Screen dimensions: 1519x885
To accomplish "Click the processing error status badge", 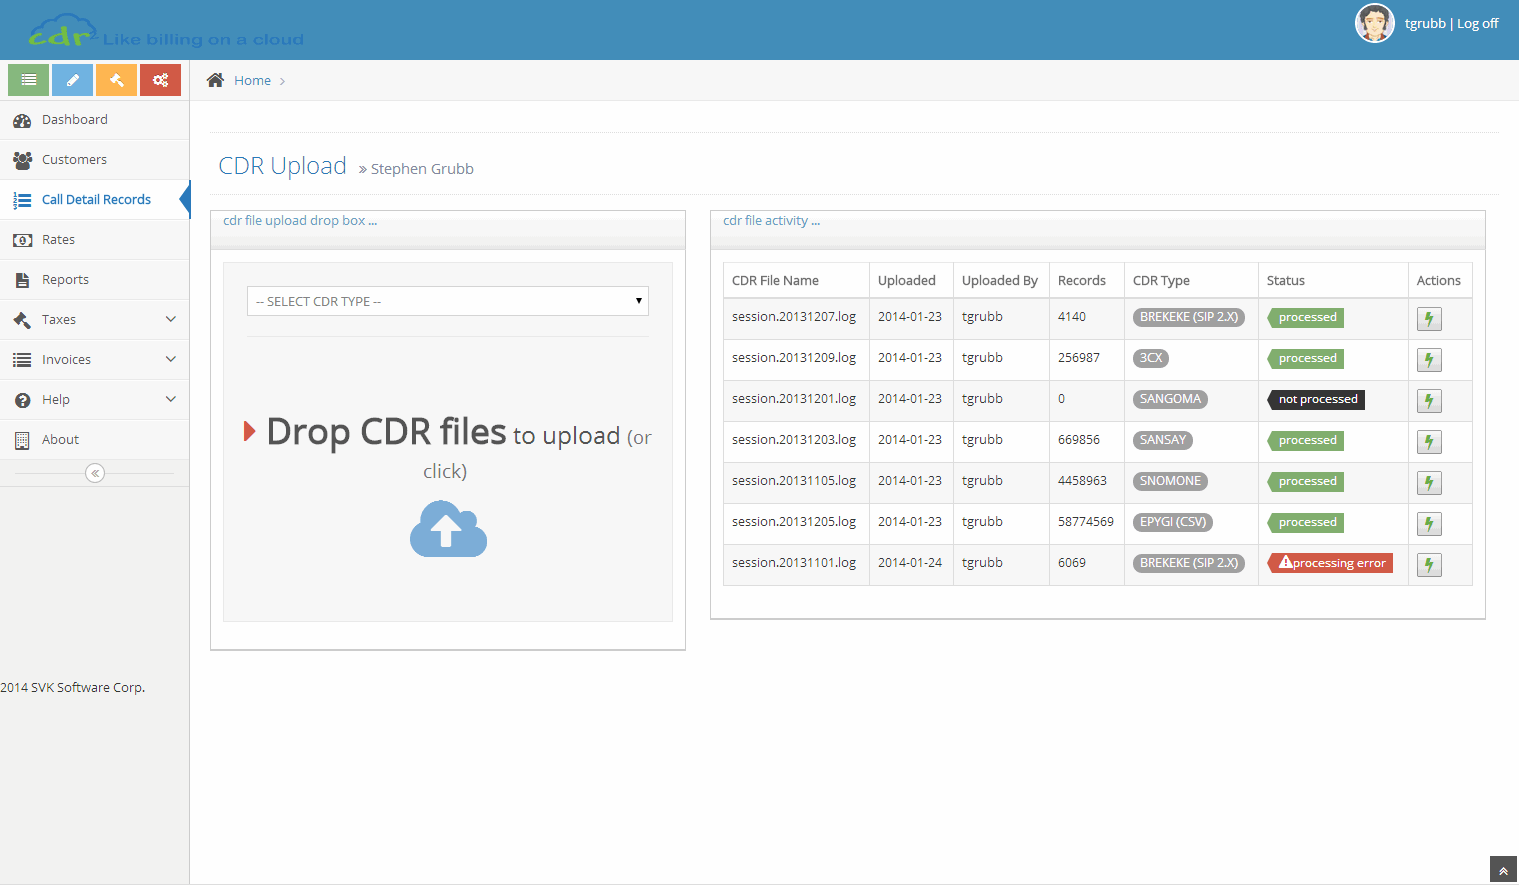I will coord(1329,563).
